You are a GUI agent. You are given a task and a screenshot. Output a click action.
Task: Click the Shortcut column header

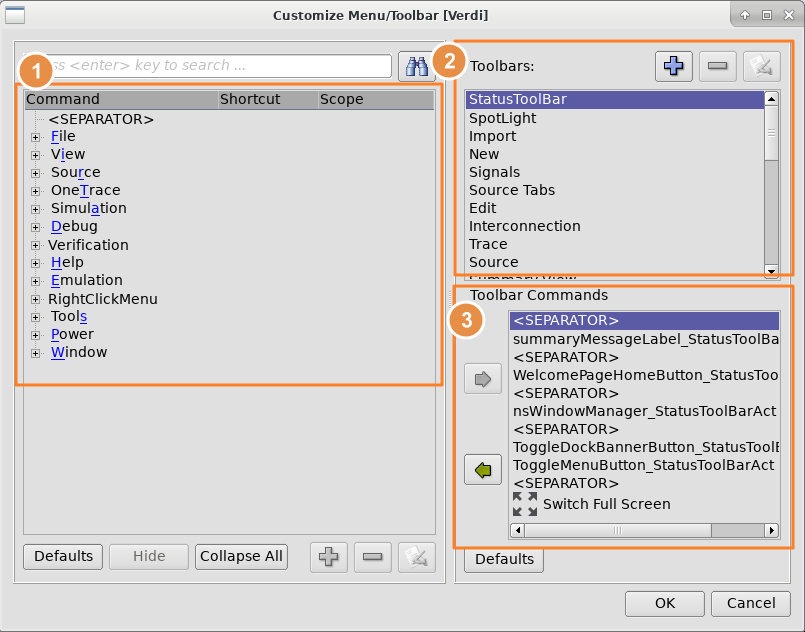pos(250,99)
